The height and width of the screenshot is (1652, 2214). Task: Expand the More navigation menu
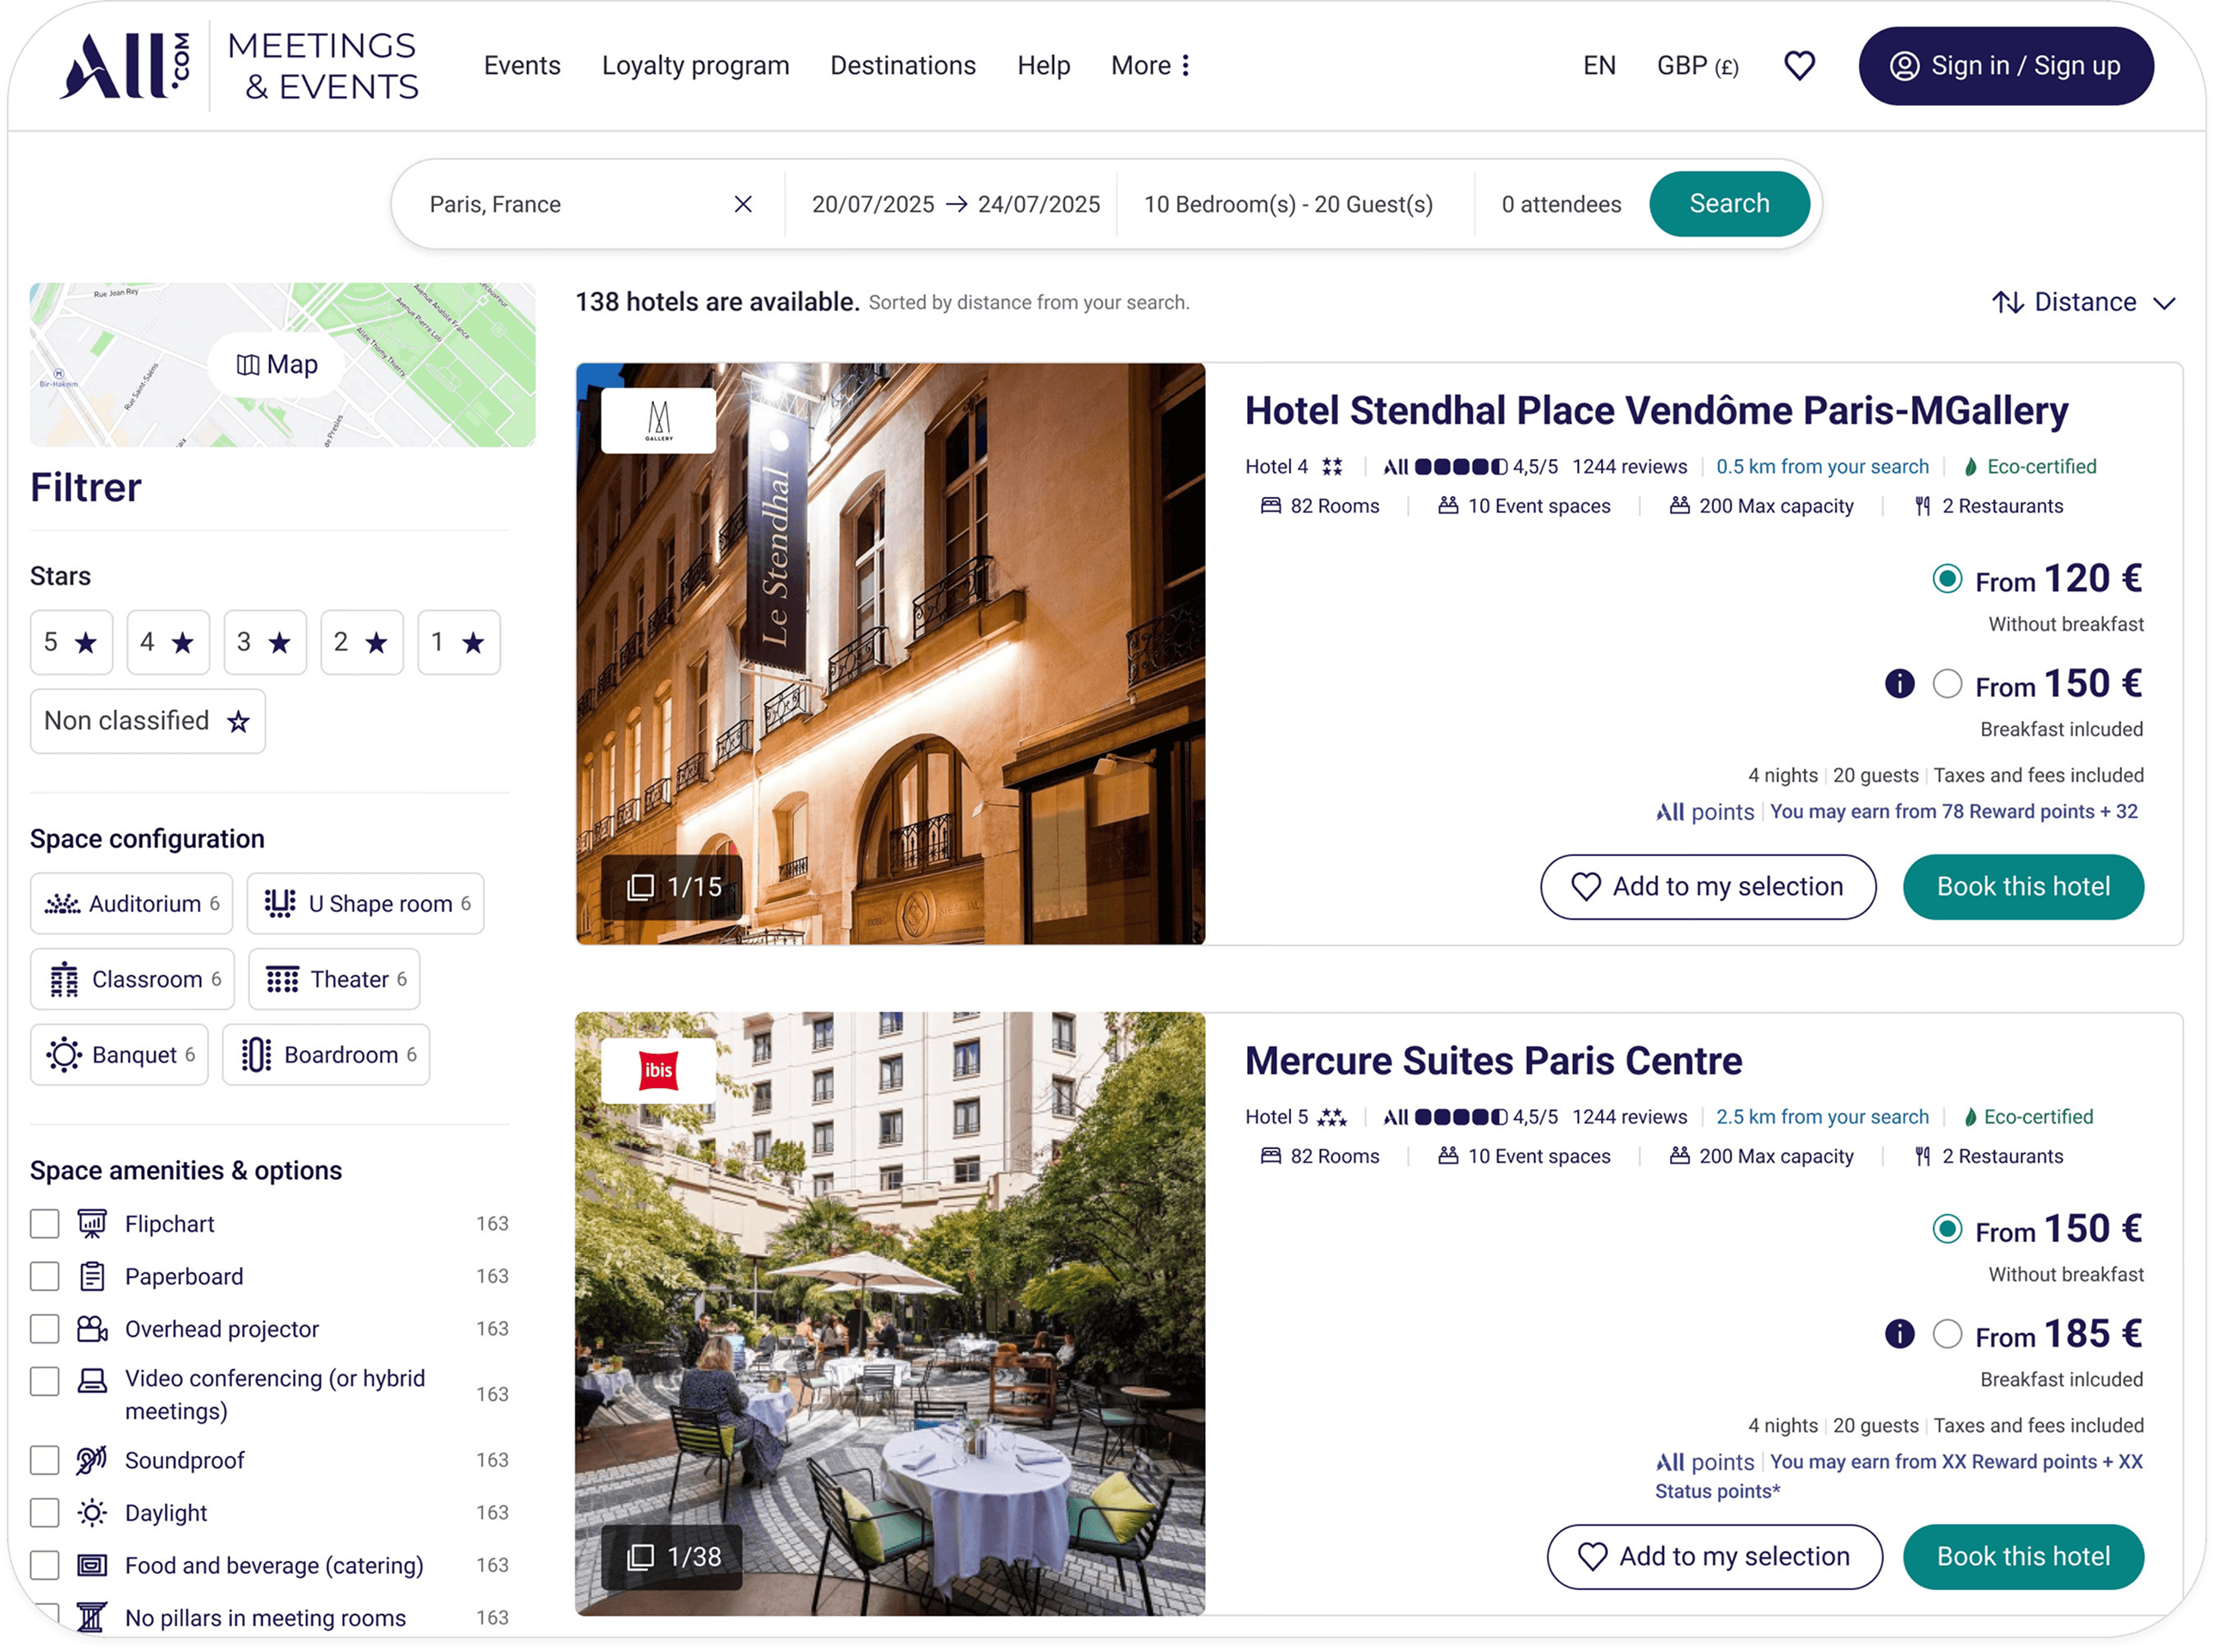1148,65
